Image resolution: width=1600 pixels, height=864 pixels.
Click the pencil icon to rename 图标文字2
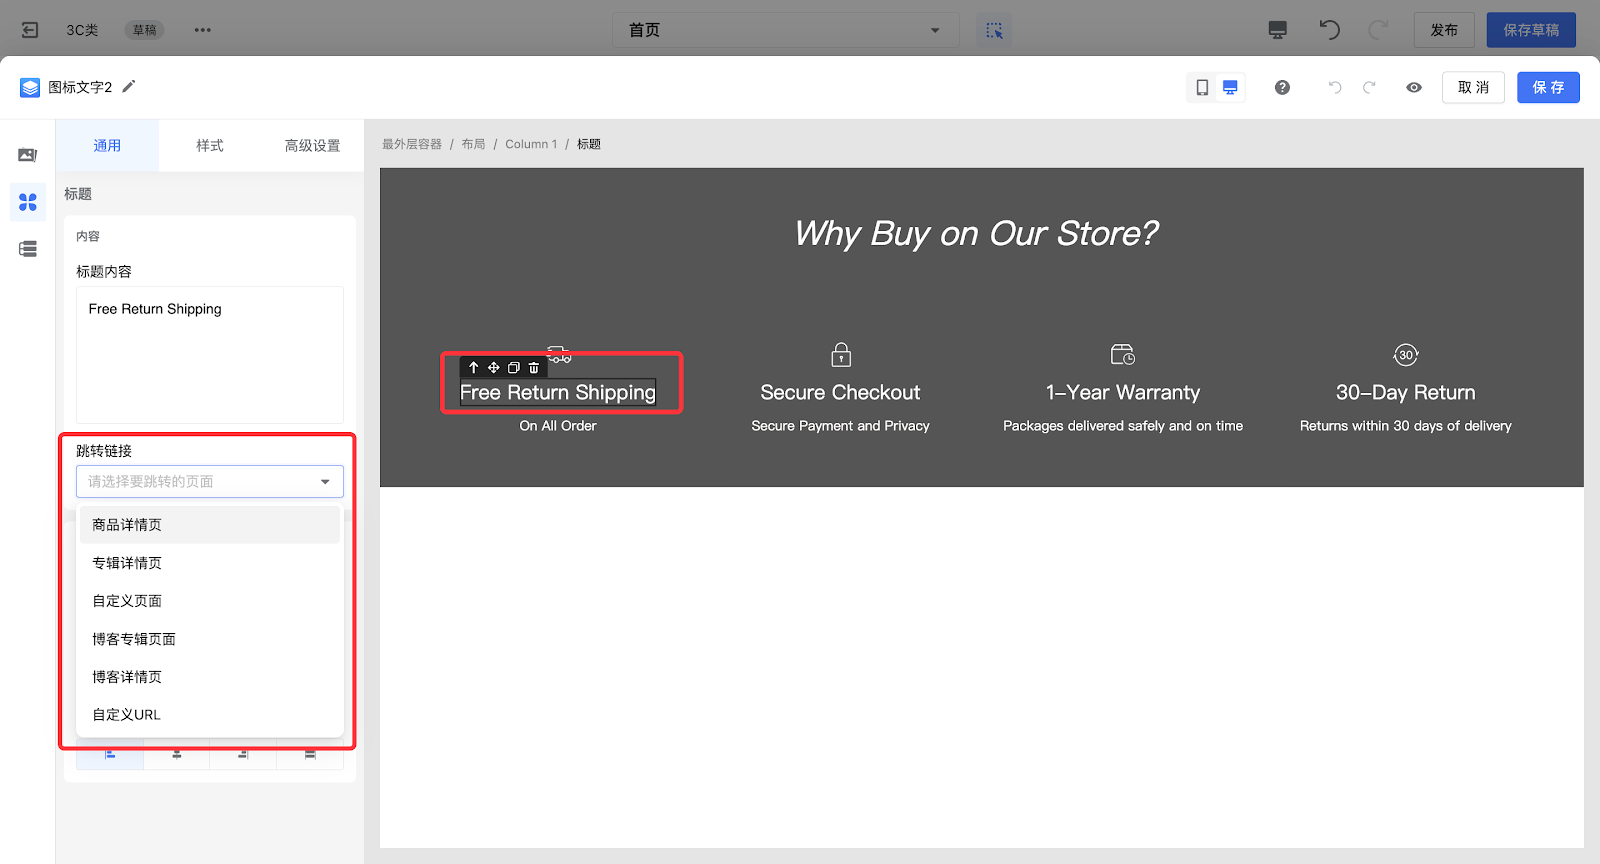pyautogui.click(x=129, y=87)
